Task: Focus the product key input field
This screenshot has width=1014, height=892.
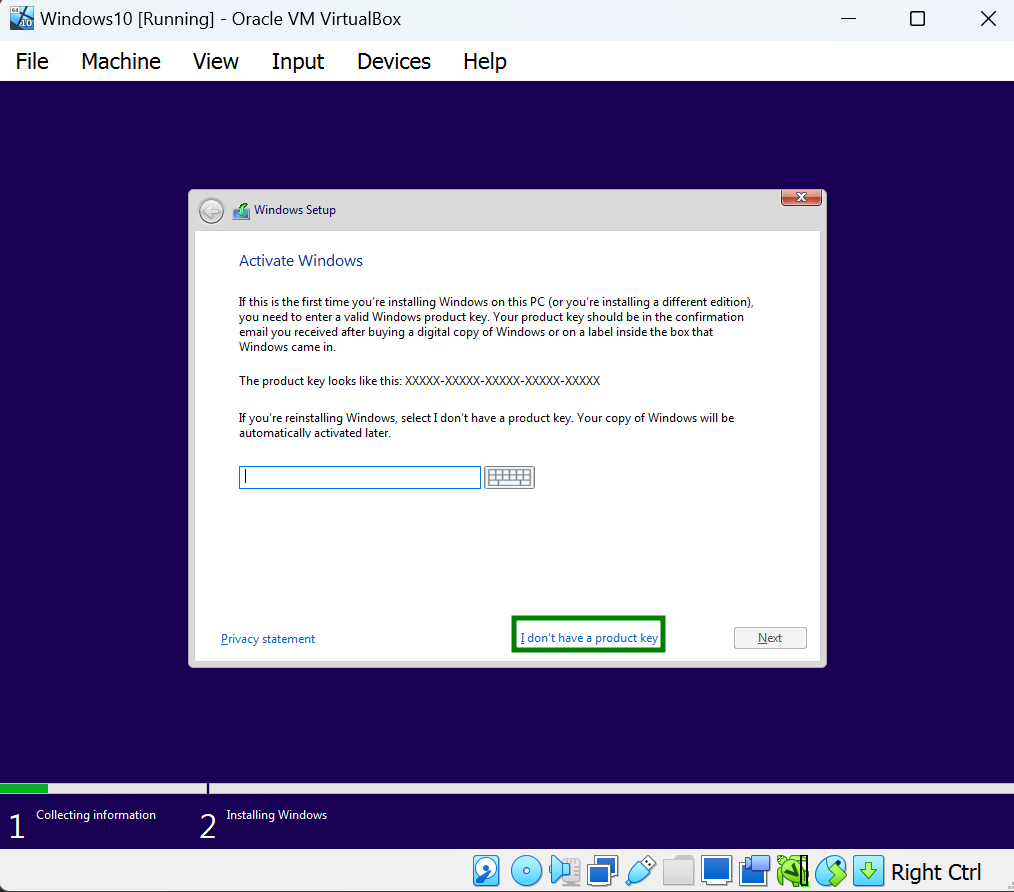Action: [360, 477]
